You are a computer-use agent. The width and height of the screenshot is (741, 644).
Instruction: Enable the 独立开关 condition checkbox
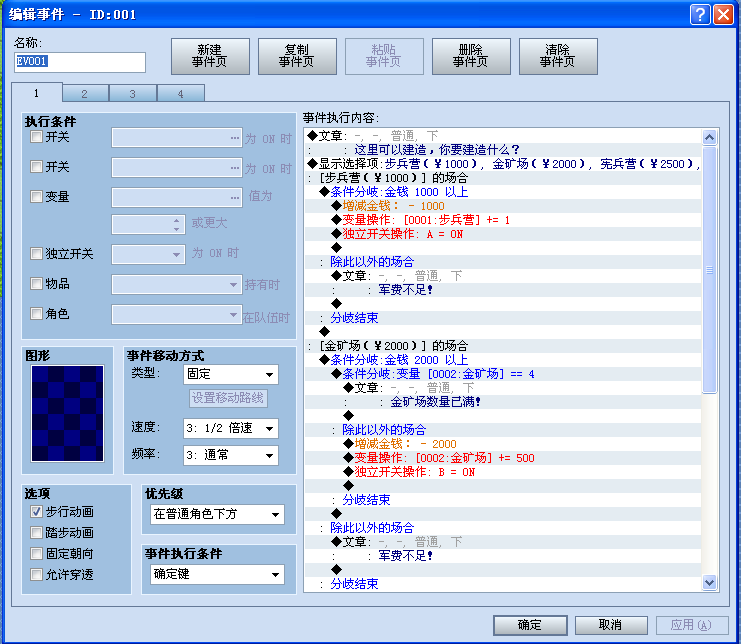(x=36, y=254)
